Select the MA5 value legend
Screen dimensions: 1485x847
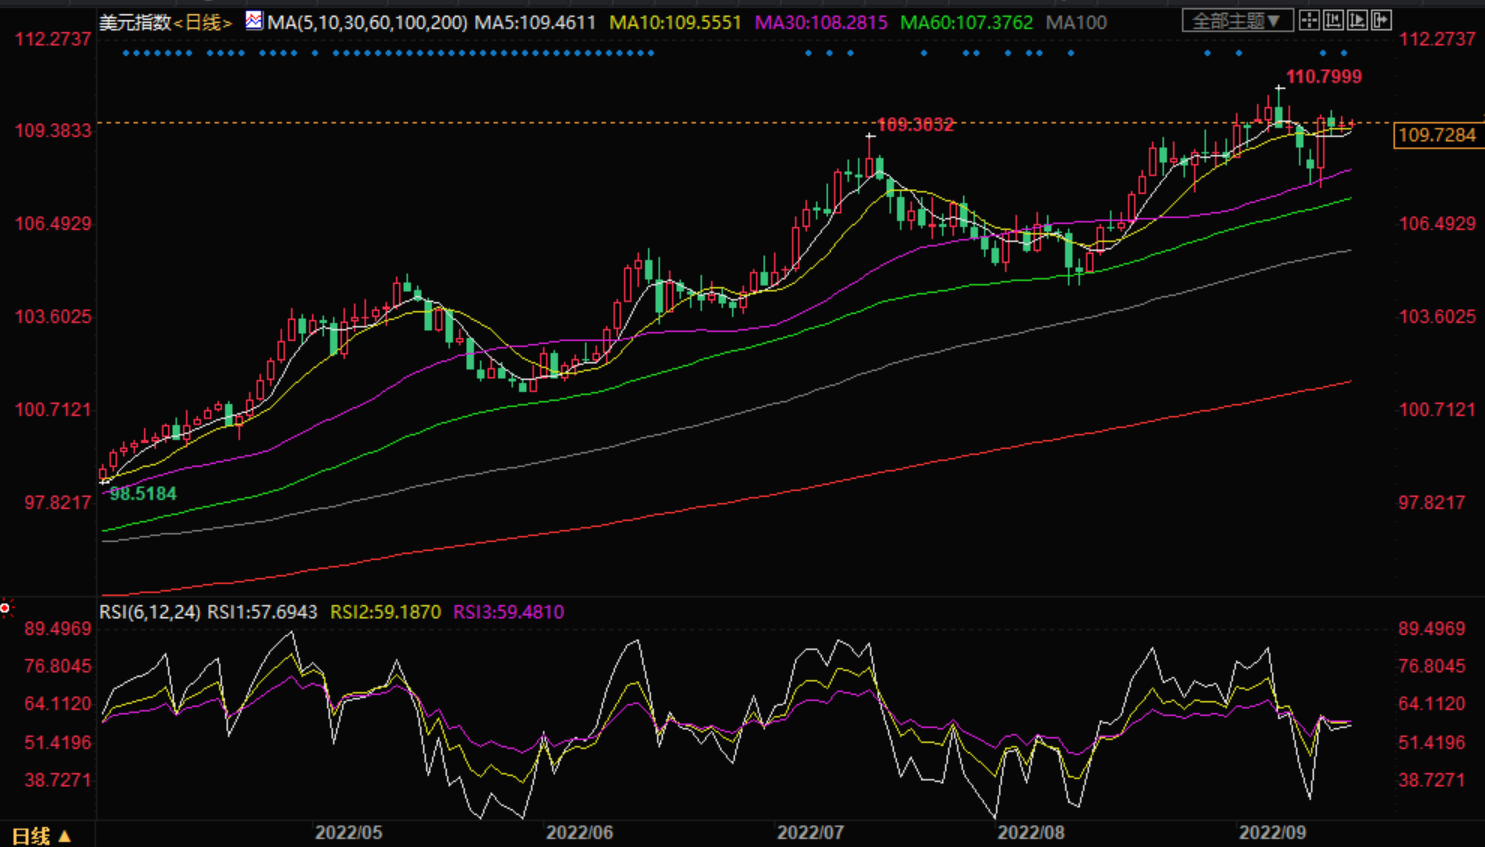pyautogui.click(x=534, y=22)
